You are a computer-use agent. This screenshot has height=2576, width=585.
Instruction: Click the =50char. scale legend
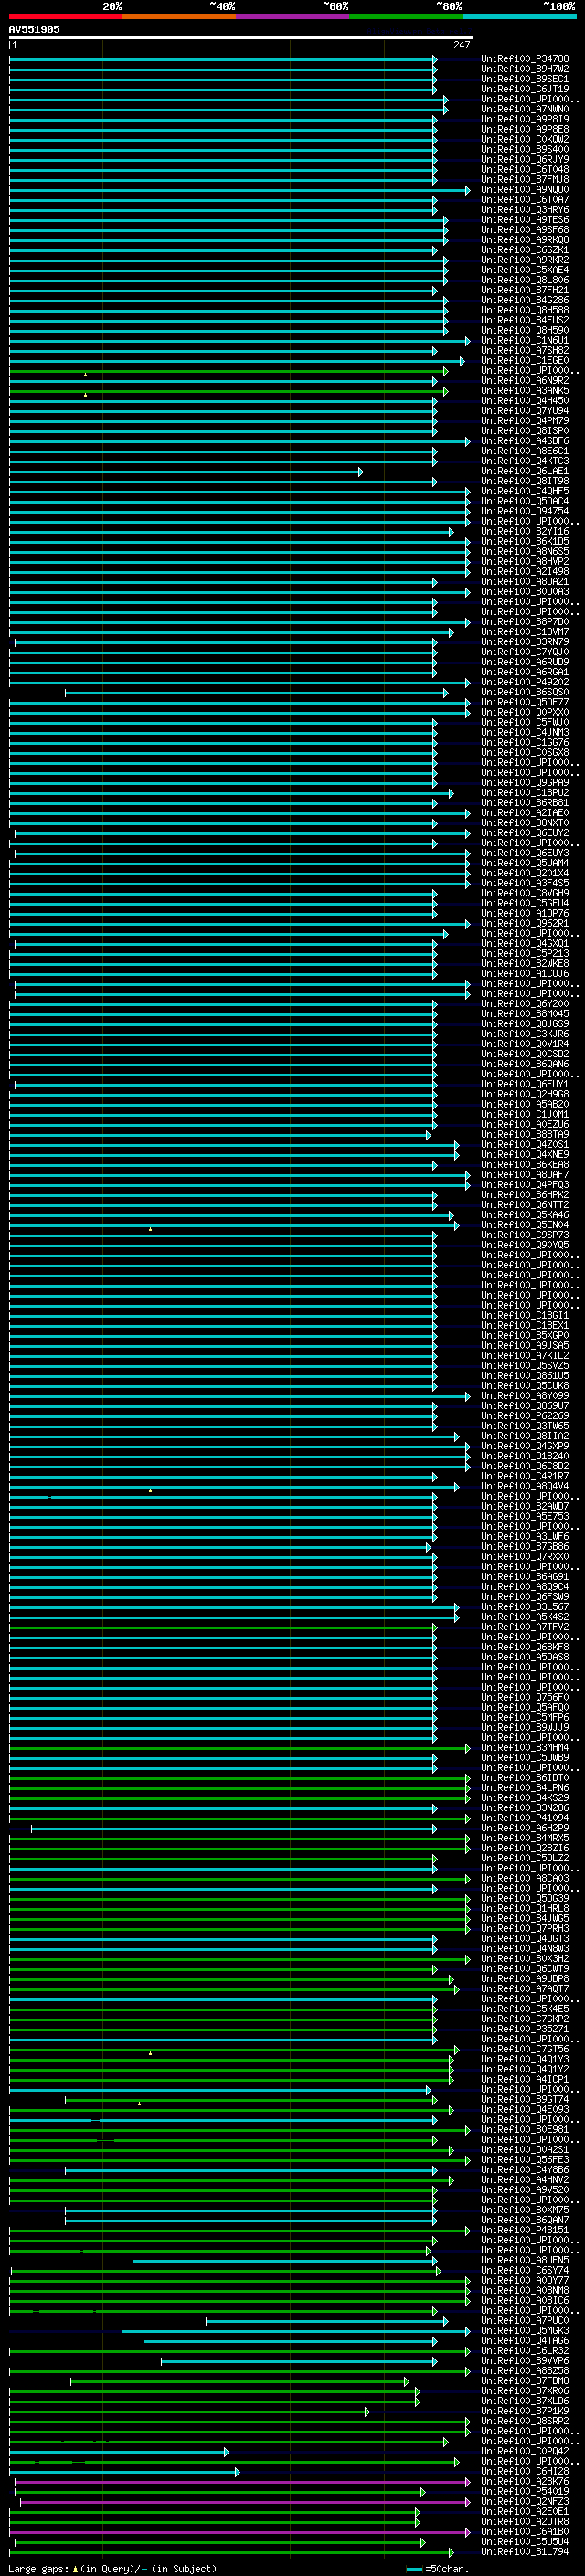click(437, 2569)
